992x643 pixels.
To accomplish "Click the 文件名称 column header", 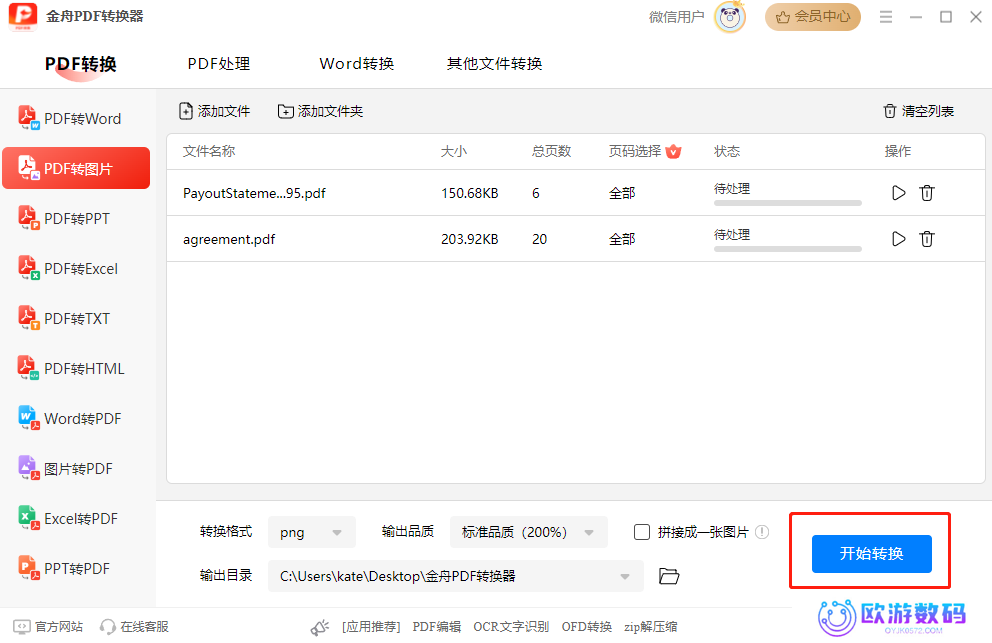I will pyautogui.click(x=209, y=151).
